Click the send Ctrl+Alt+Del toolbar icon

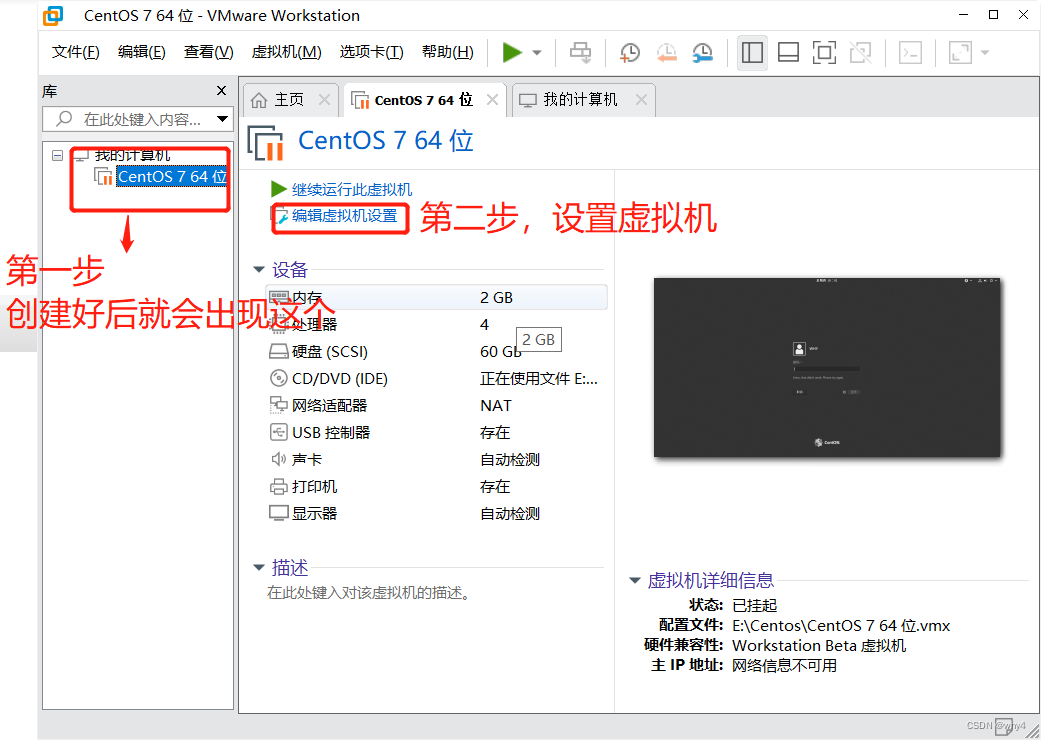coord(580,52)
